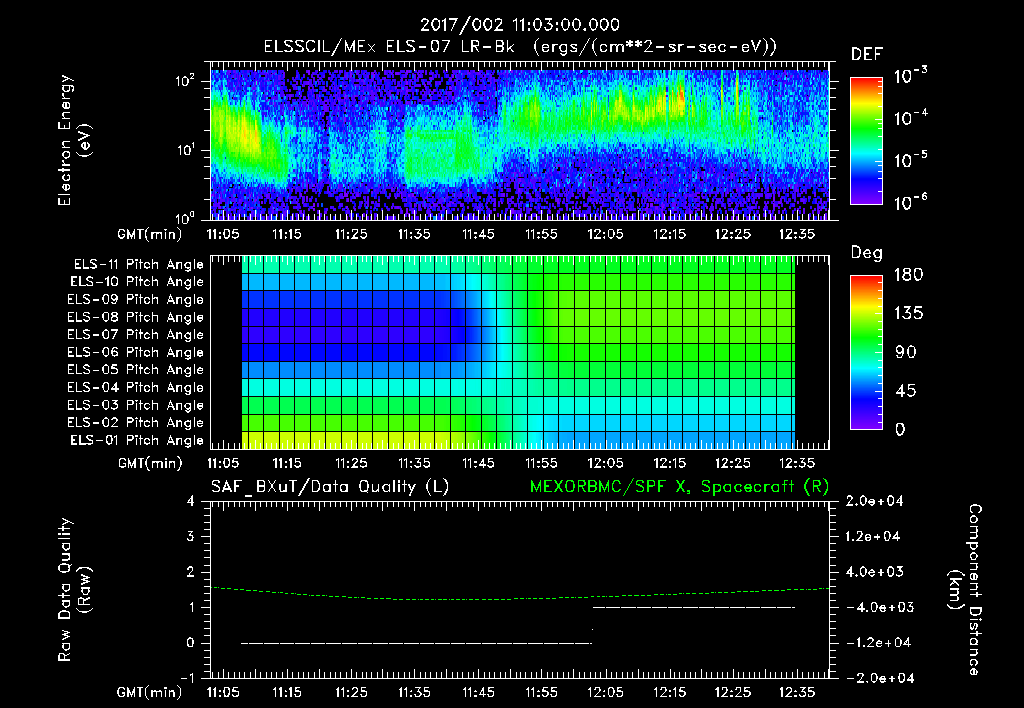The width and height of the screenshot is (1024, 708).
Task: Click the ELS-05 Pitch Angle row label
Action: click(136, 370)
